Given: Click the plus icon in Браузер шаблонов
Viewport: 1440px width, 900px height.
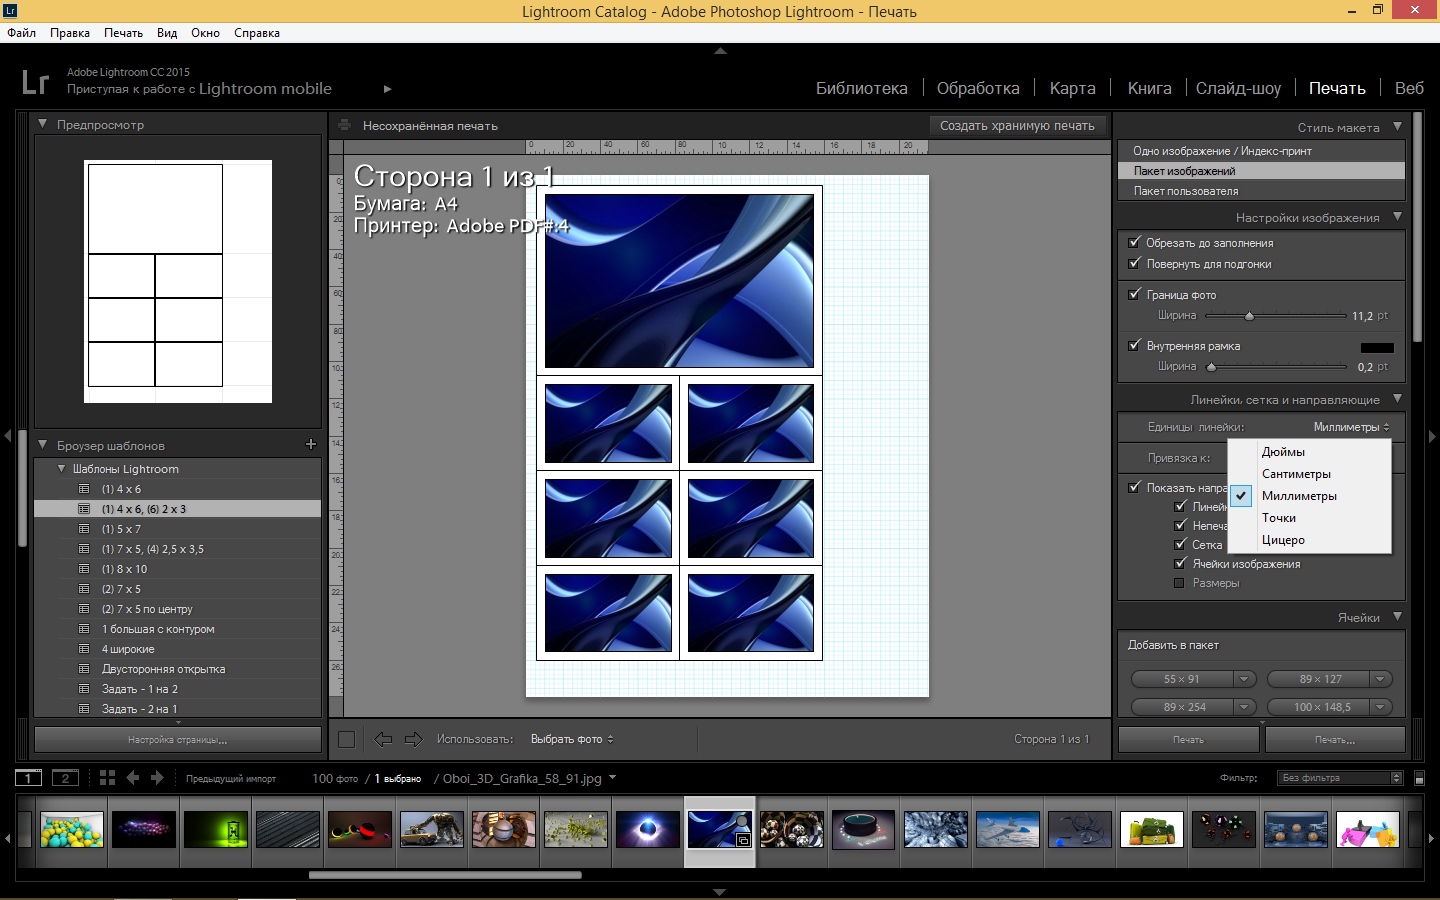Looking at the screenshot, I should [x=310, y=444].
